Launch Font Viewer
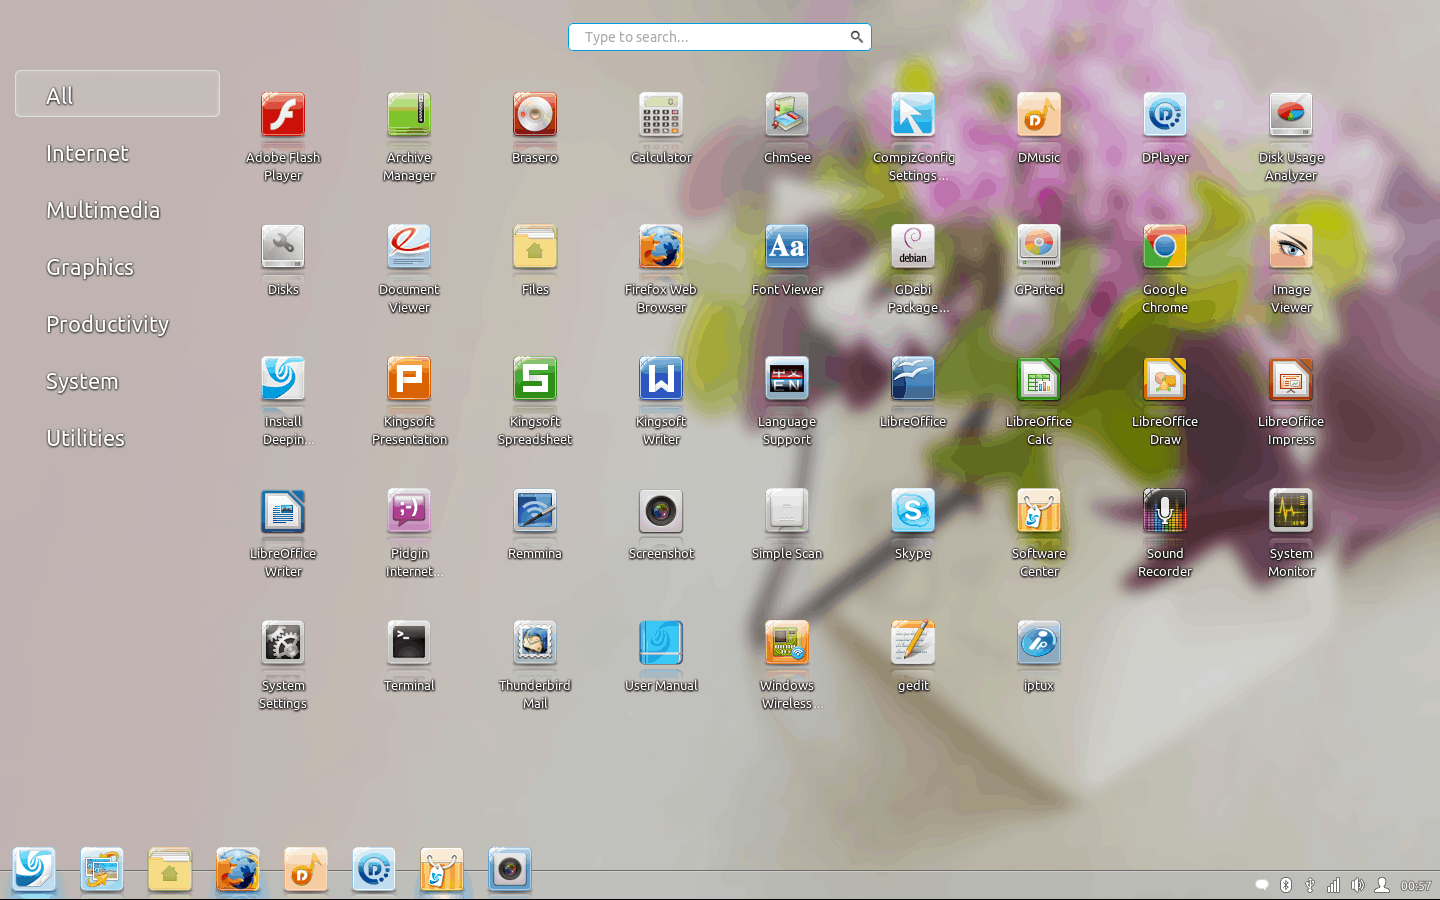The image size is (1440, 900). pos(787,247)
